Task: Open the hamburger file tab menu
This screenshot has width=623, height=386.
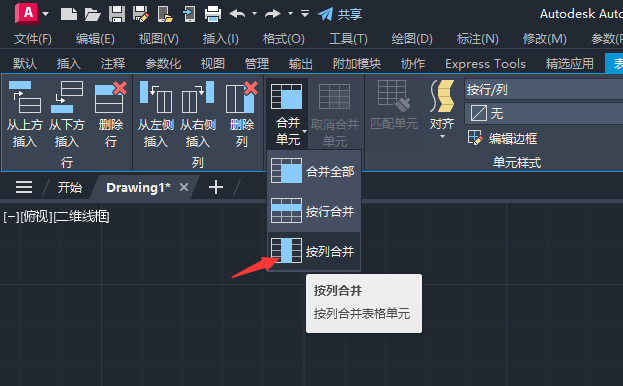Action: pyautogui.click(x=24, y=187)
